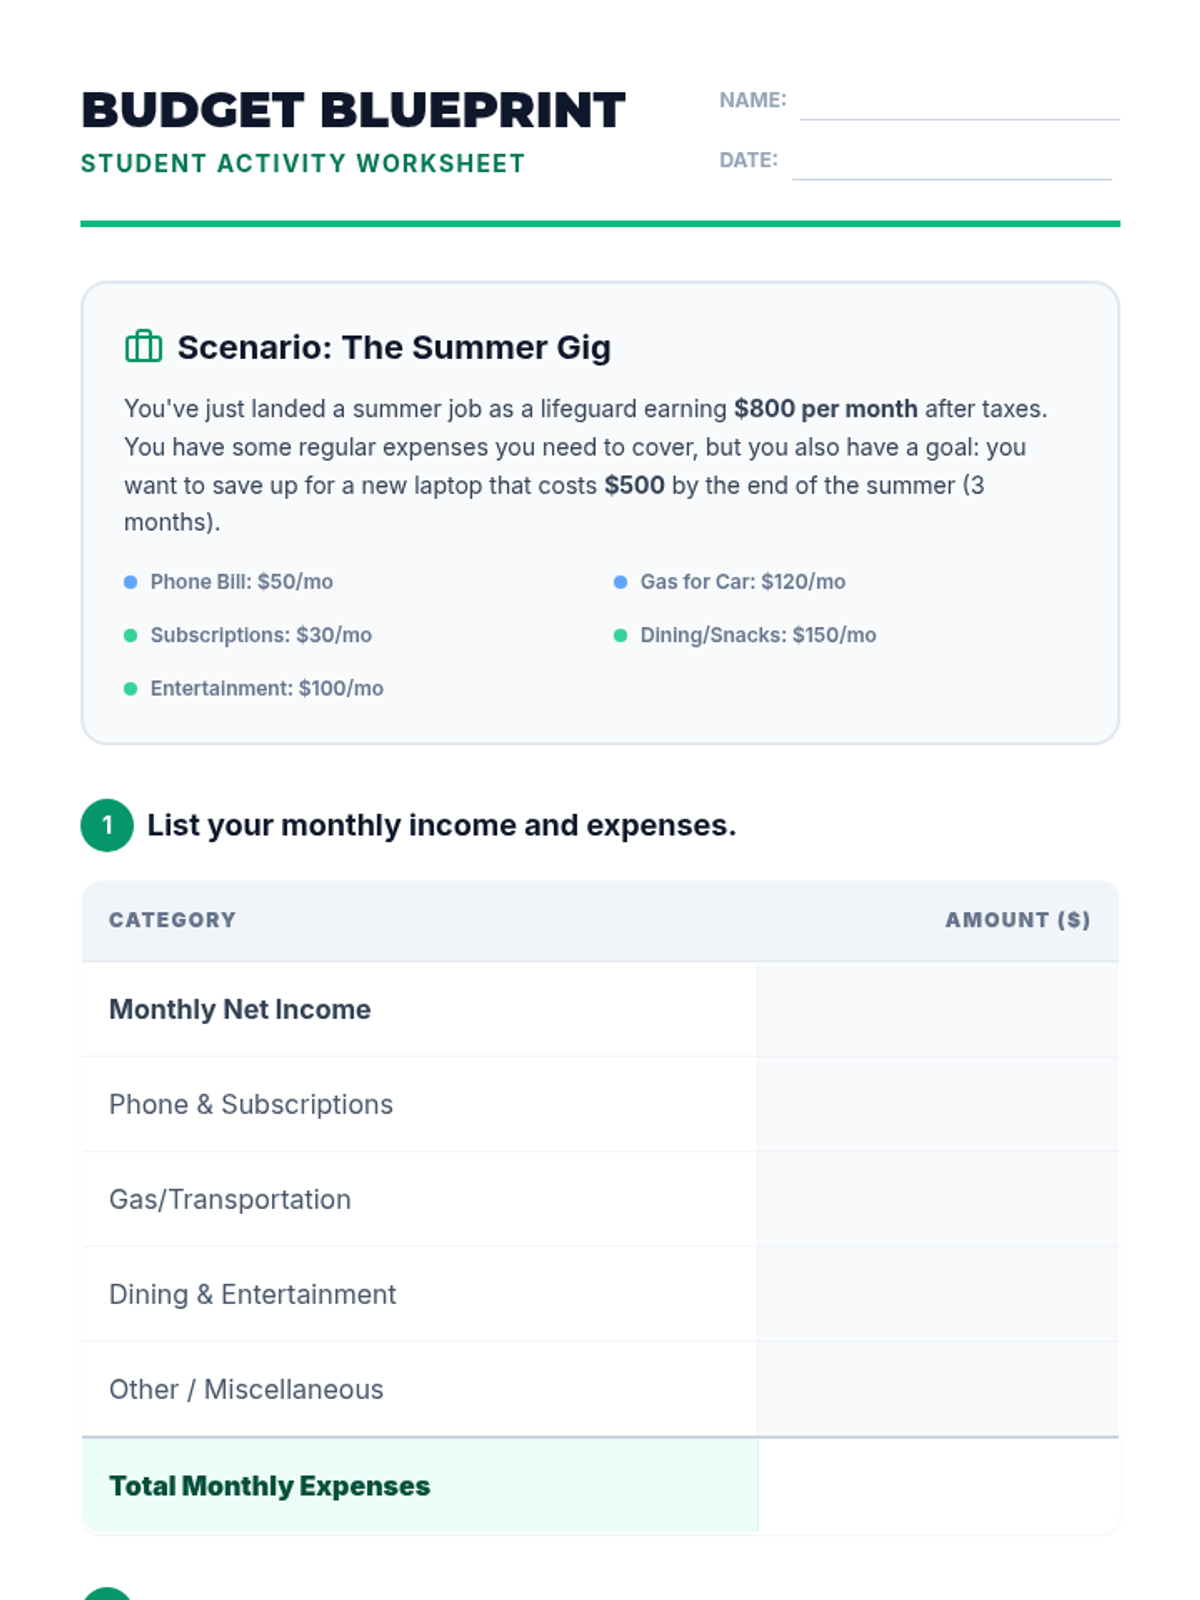Click the Scenario: The Summer Gig heading
This screenshot has width=1200, height=1600.
pos(394,347)
